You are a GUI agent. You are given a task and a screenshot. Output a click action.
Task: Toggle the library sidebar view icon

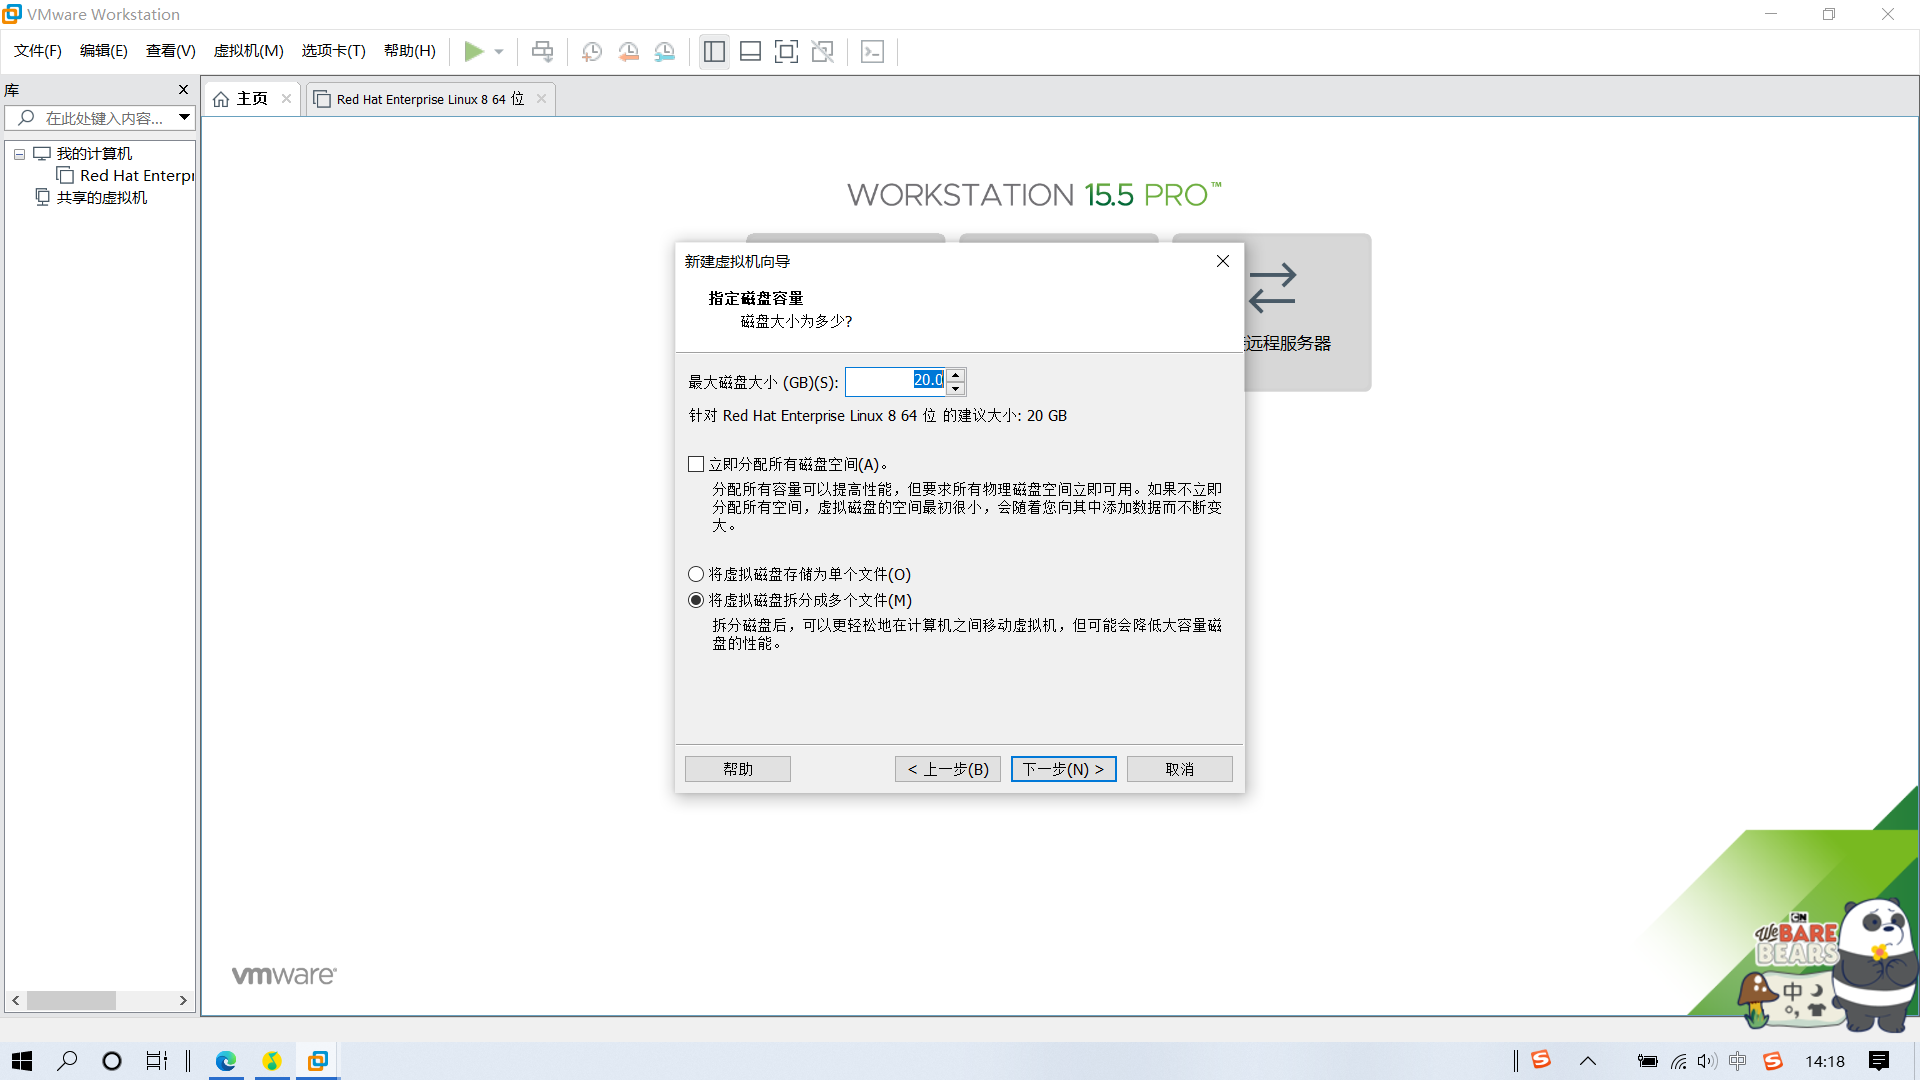(x=714, y=51)
